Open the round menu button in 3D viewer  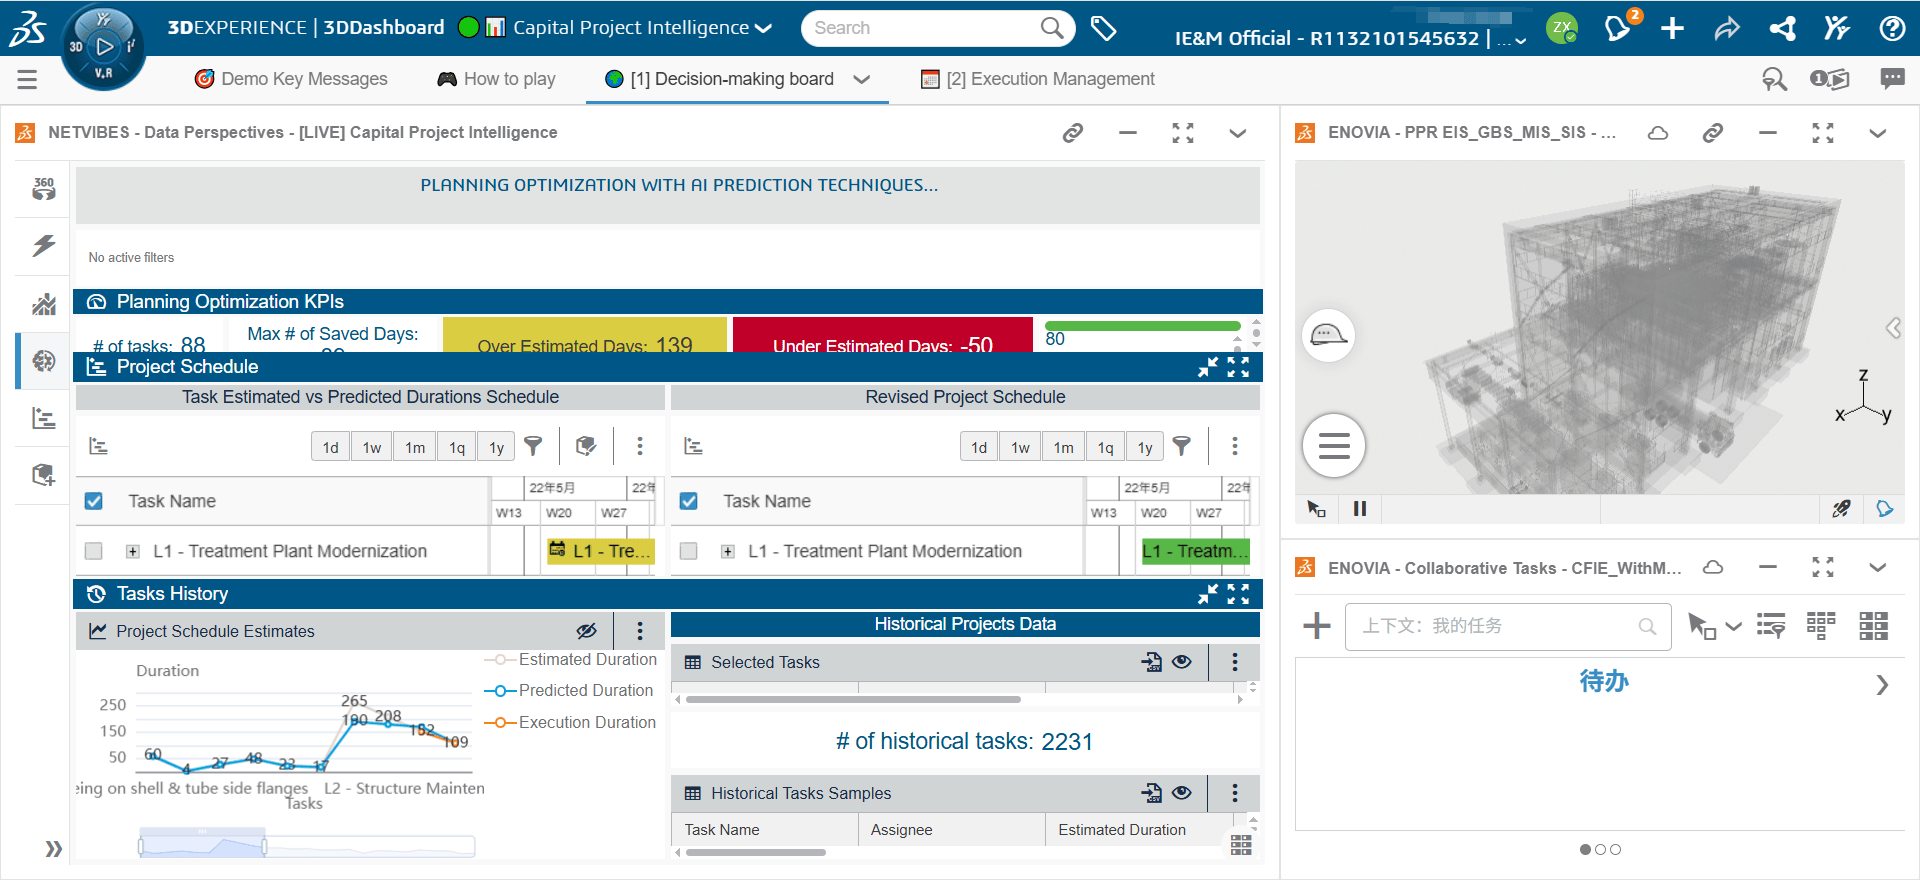[1334, 445]
